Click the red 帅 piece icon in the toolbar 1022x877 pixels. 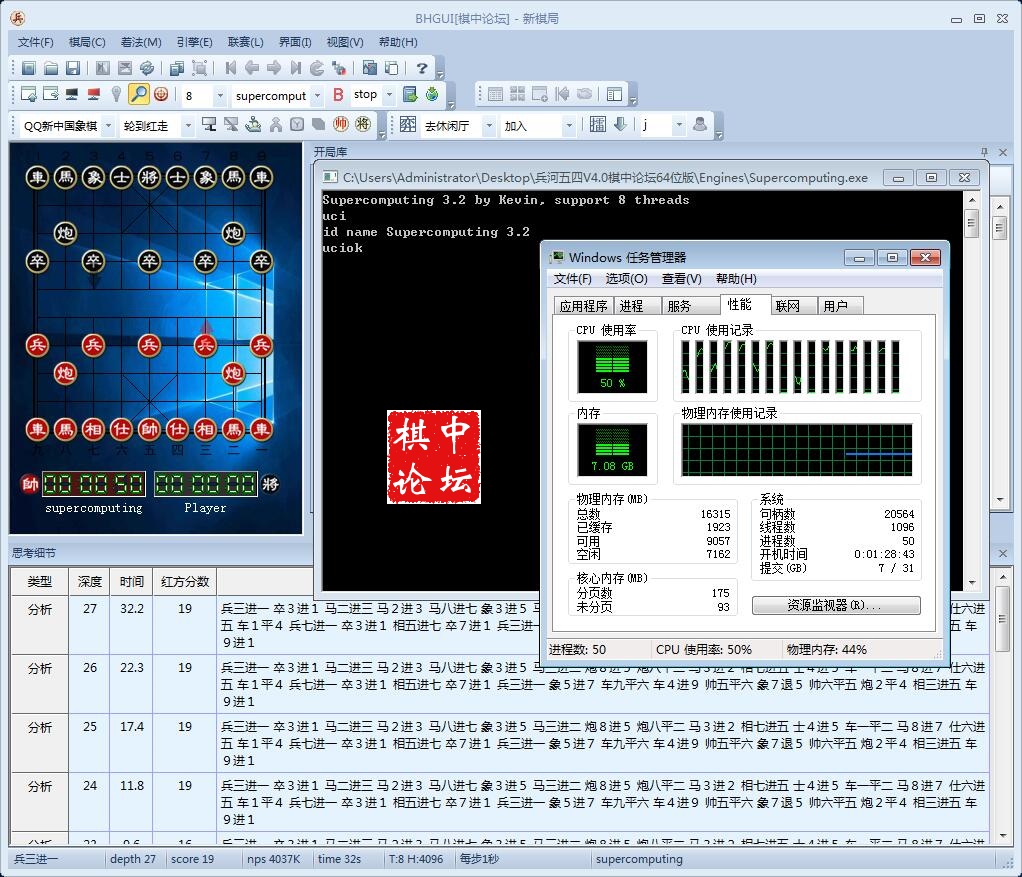pos(341,124)
